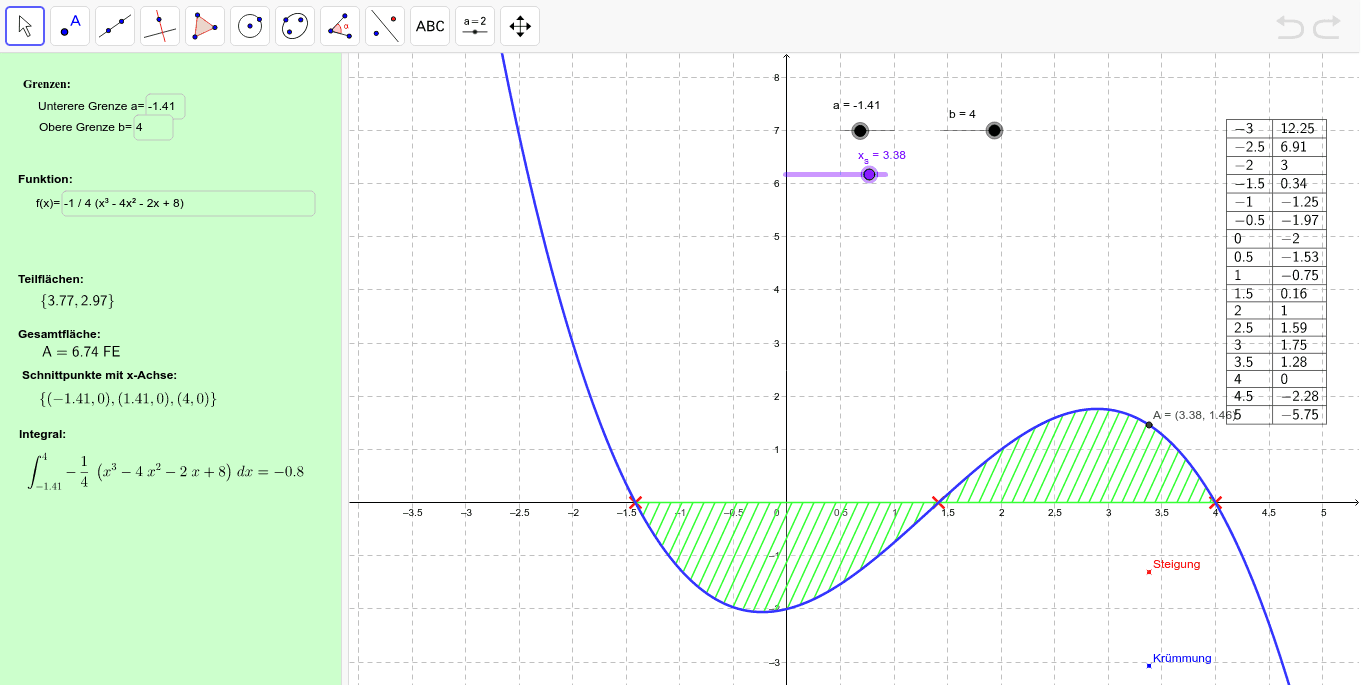1361x687 pixels.
Task: Choose the Angle measurement tool
Action: tap(340, 26)
